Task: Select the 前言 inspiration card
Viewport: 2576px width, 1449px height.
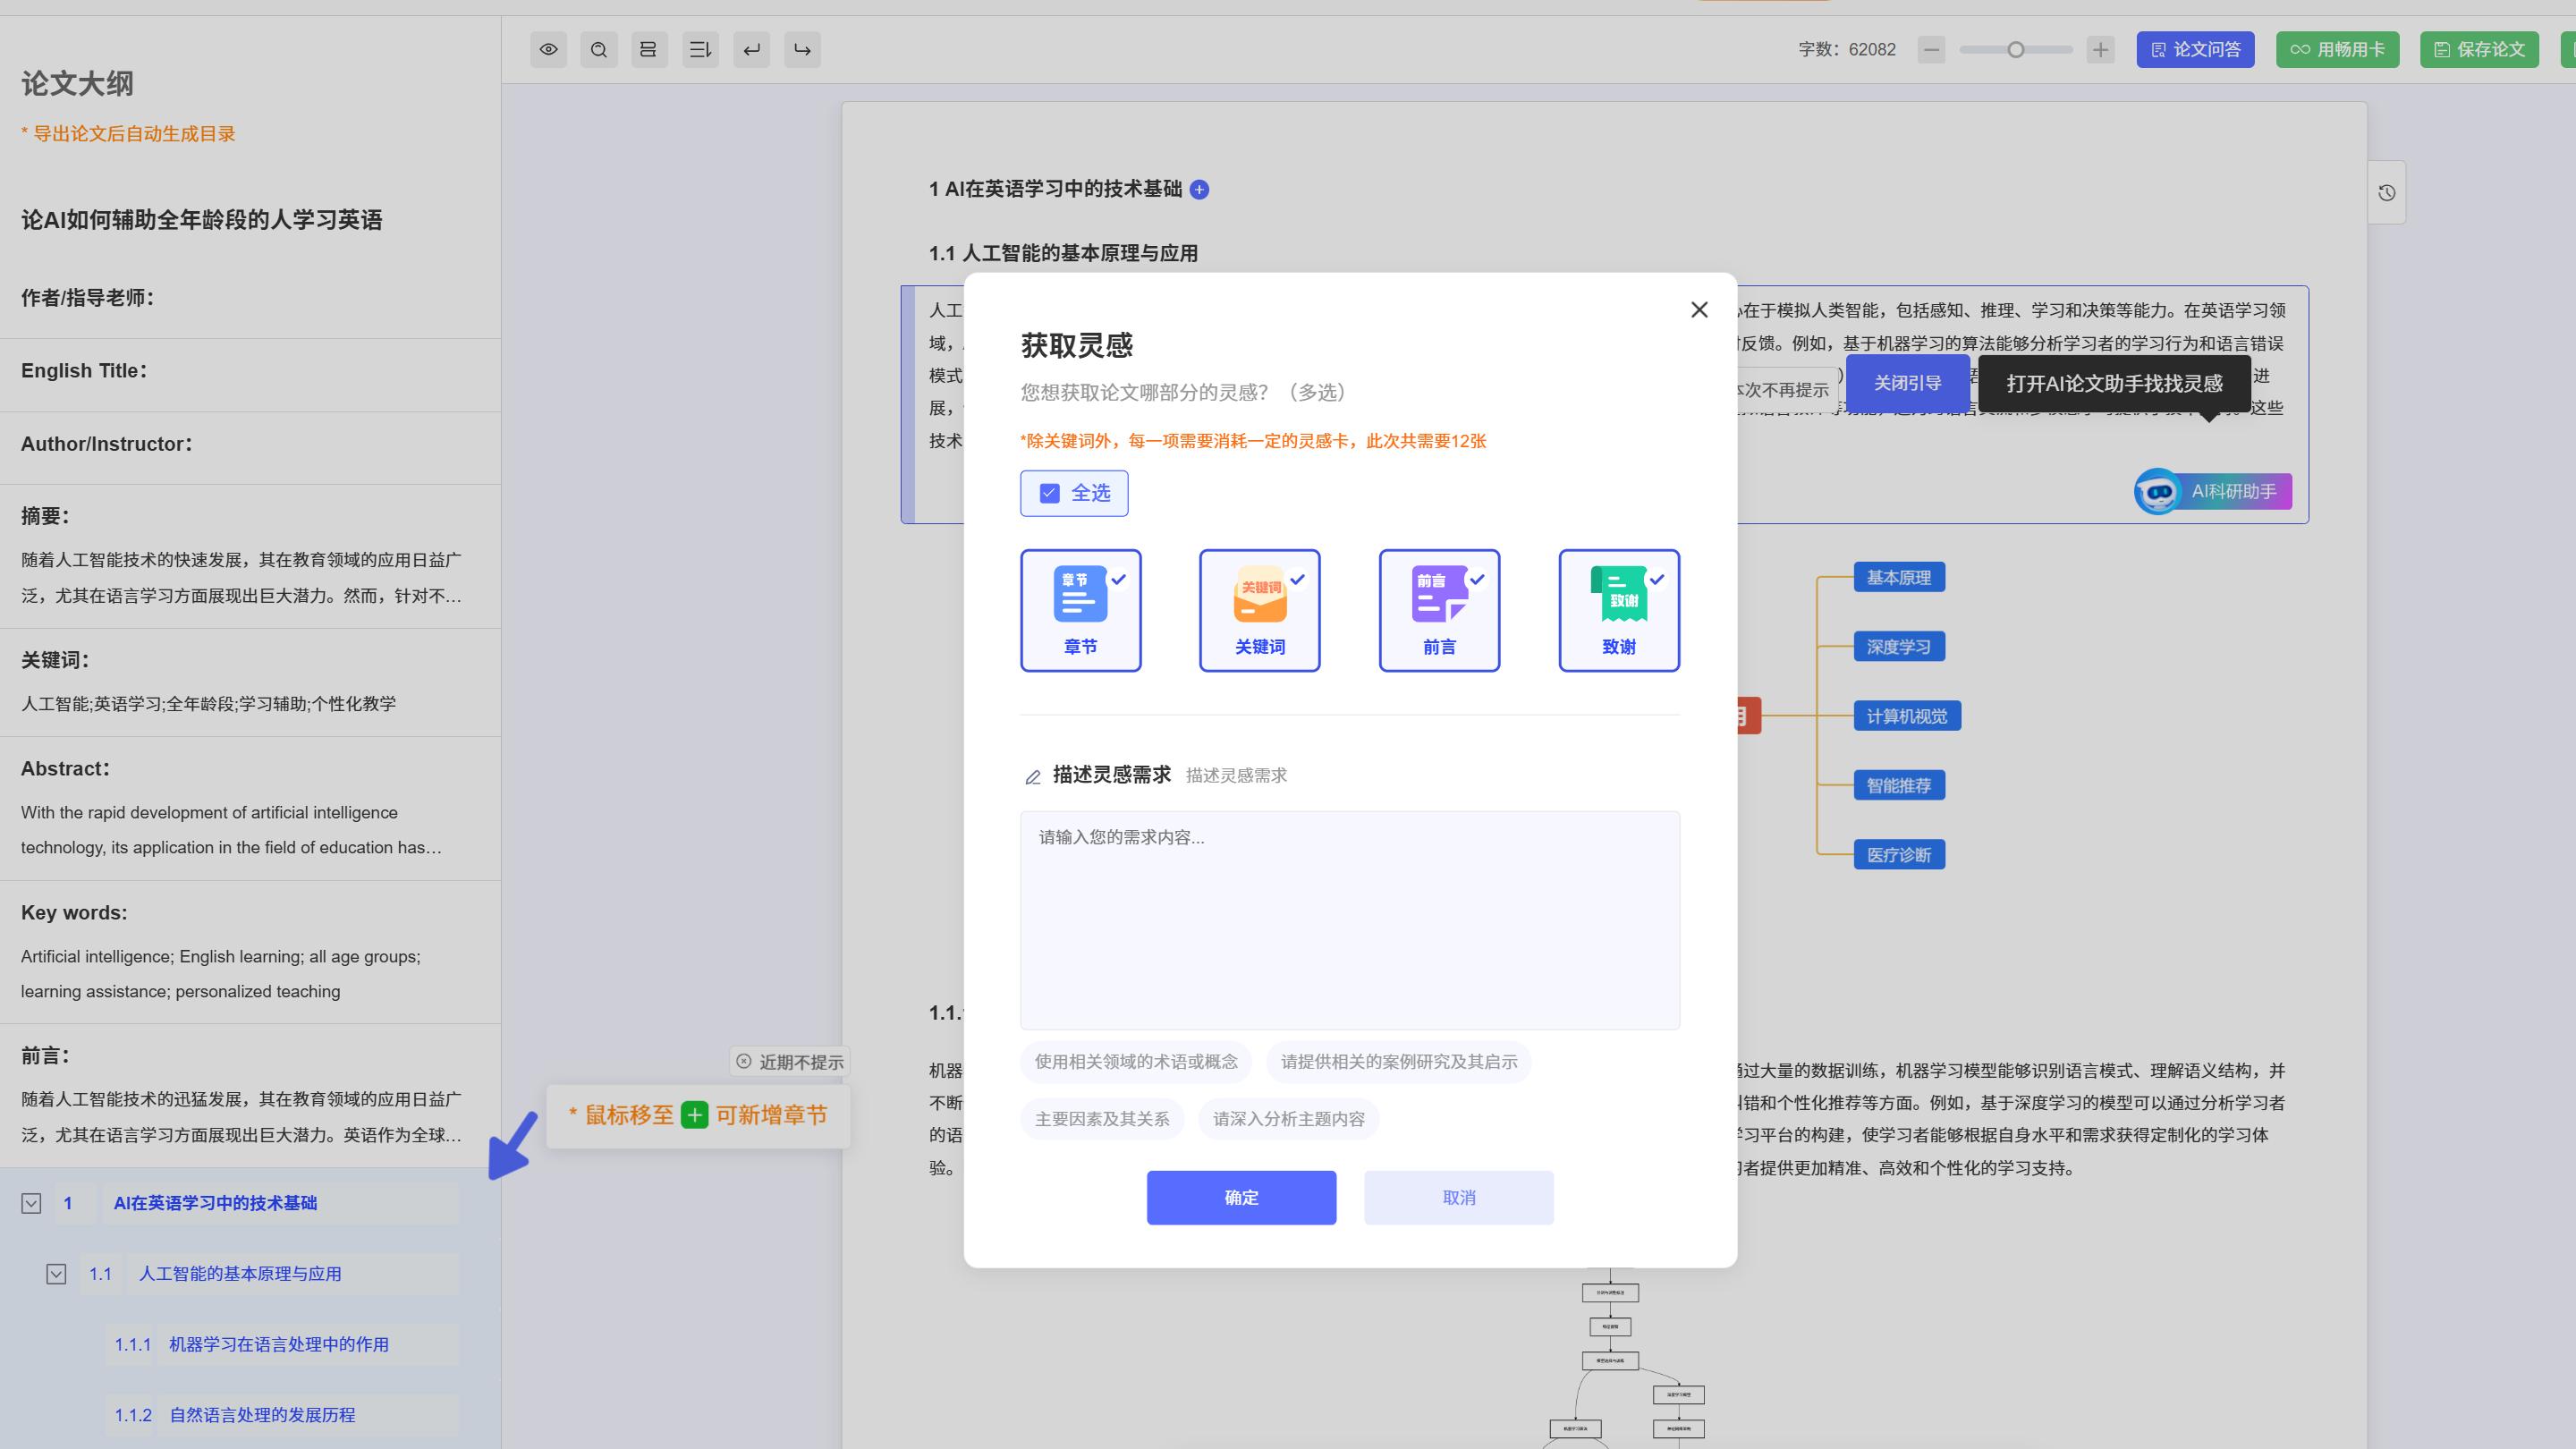Action: pyautogui.click(x=1439, y=610)
